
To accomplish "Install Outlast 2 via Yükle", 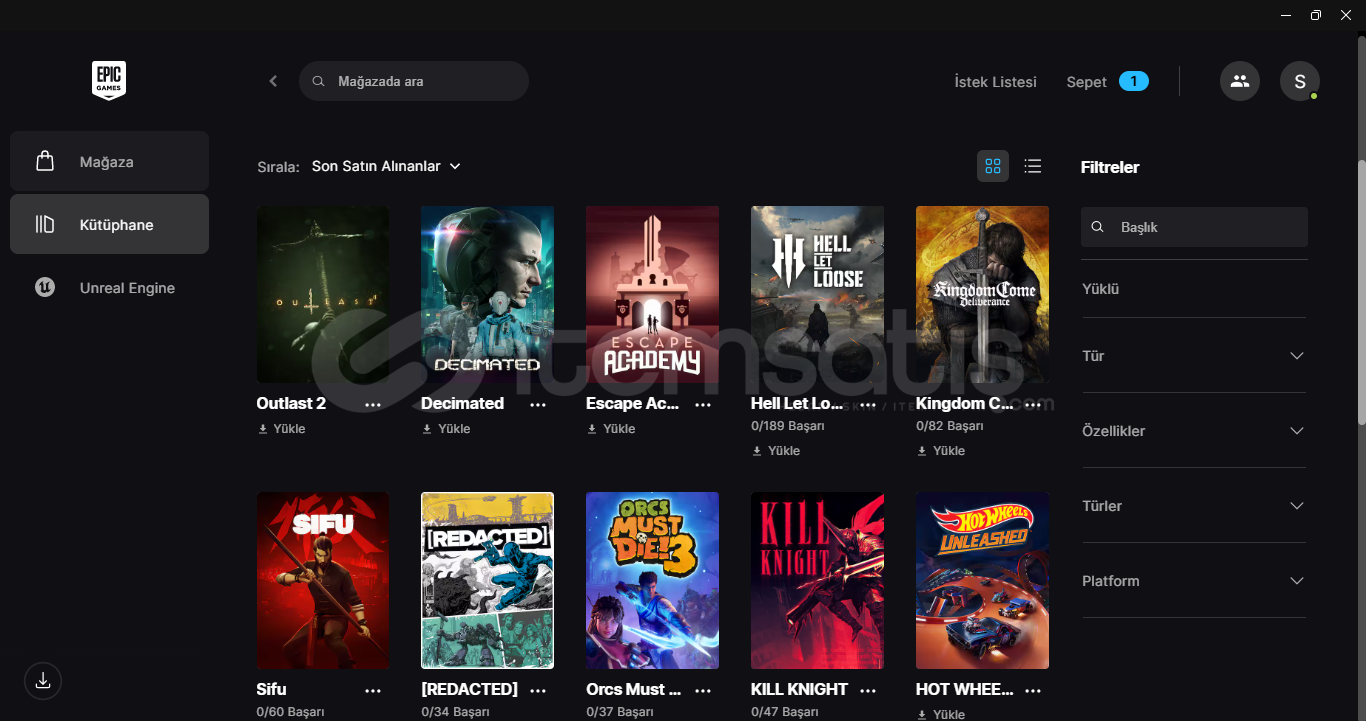I will pos(282,429).
